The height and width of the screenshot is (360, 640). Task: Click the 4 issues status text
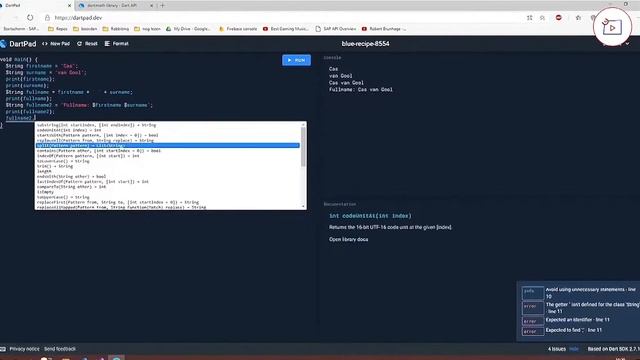click(557, 349)
